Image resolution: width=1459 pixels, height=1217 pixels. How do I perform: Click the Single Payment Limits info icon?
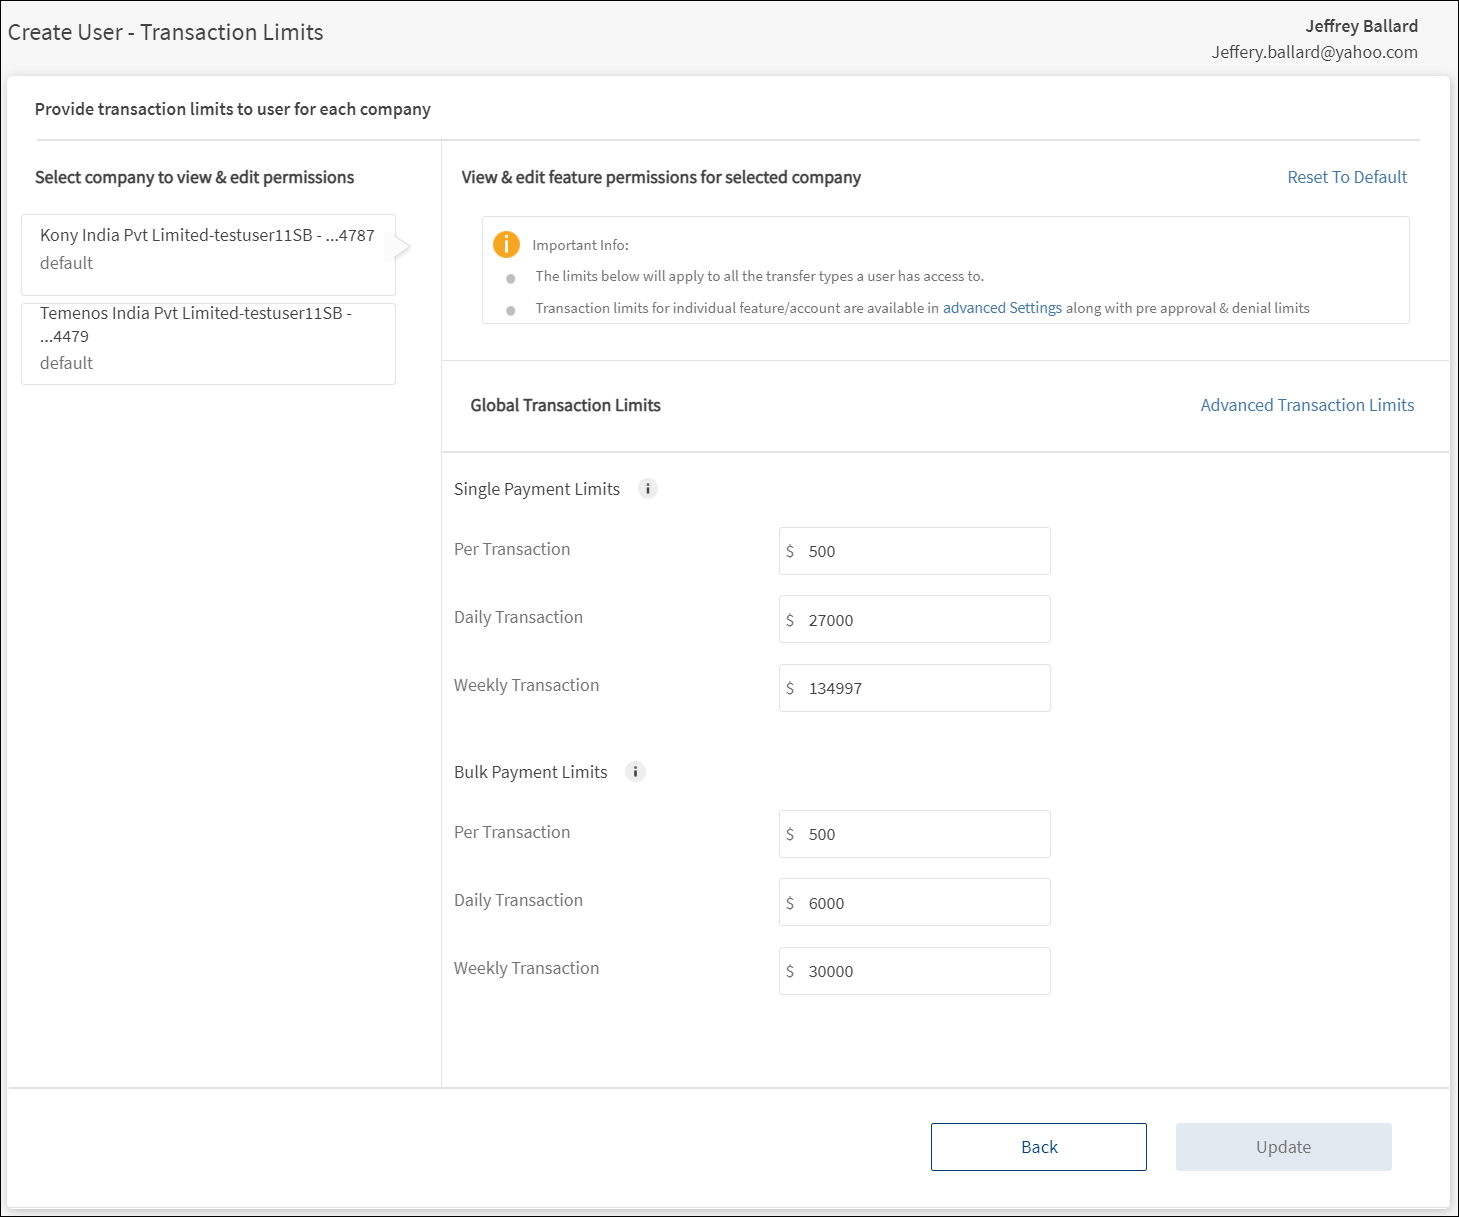click(x=648, y=489)
